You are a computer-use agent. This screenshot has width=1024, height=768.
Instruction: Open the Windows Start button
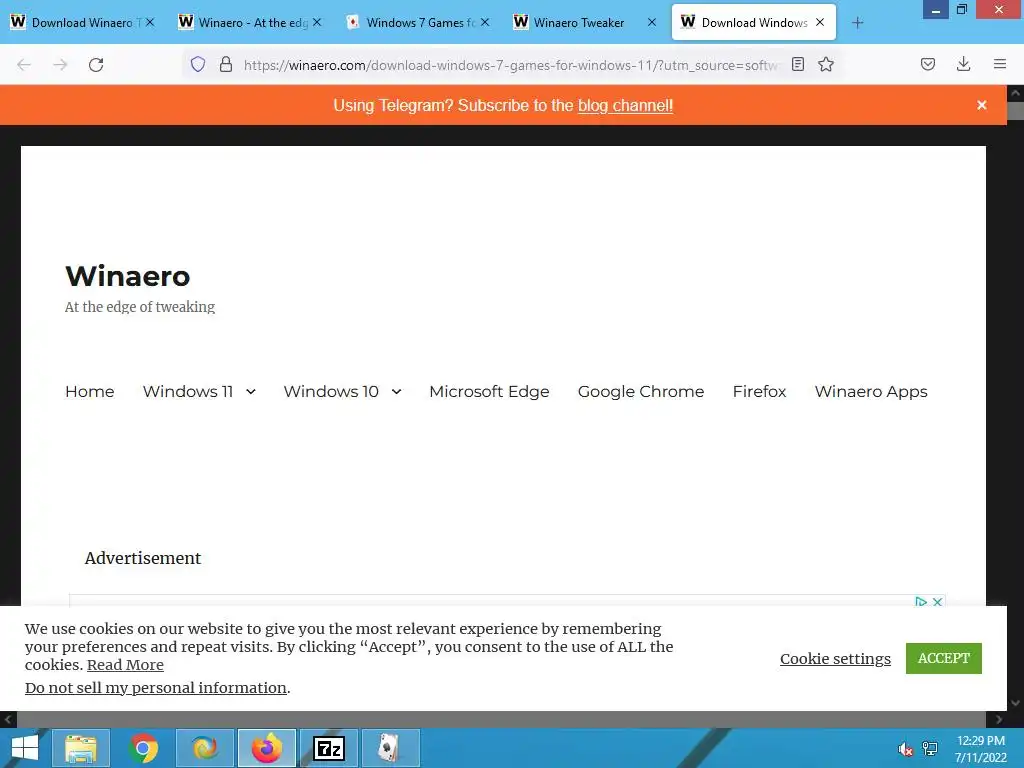(x=25, y=748)
